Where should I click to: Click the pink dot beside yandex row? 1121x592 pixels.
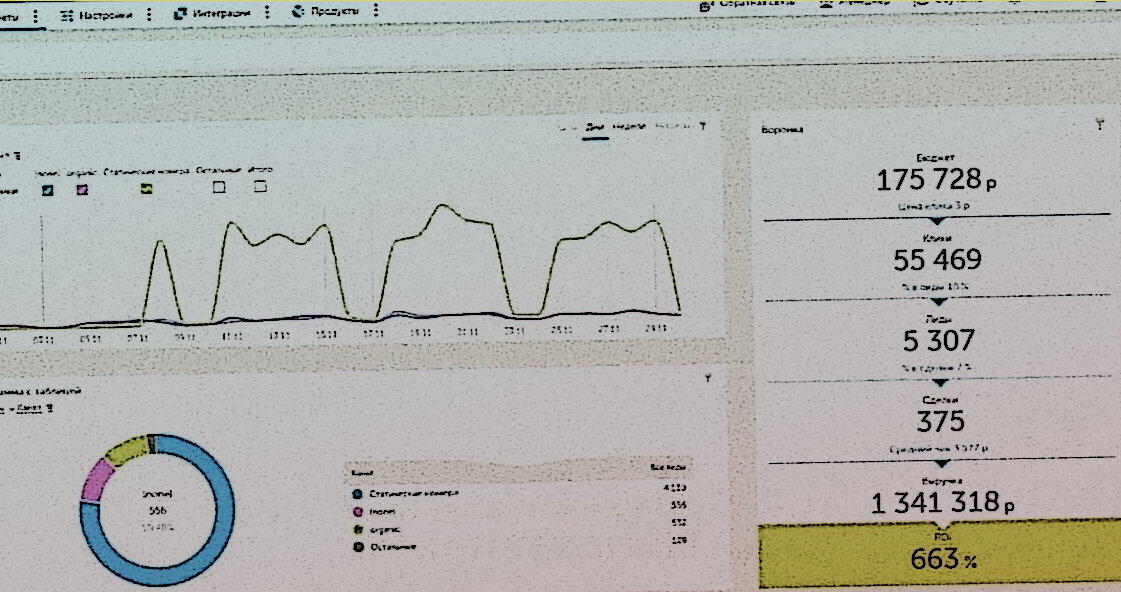pos(357,512)
